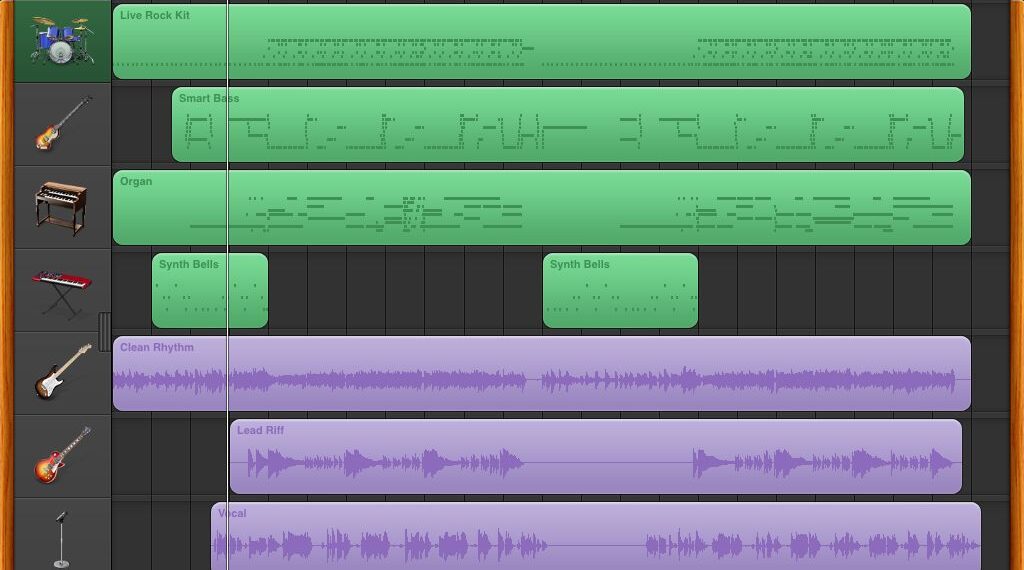Select the Lead Riff electric guitar icon
Image resolution: width=1024 pixels, height=570 pixels.
(x=63, y=455)
